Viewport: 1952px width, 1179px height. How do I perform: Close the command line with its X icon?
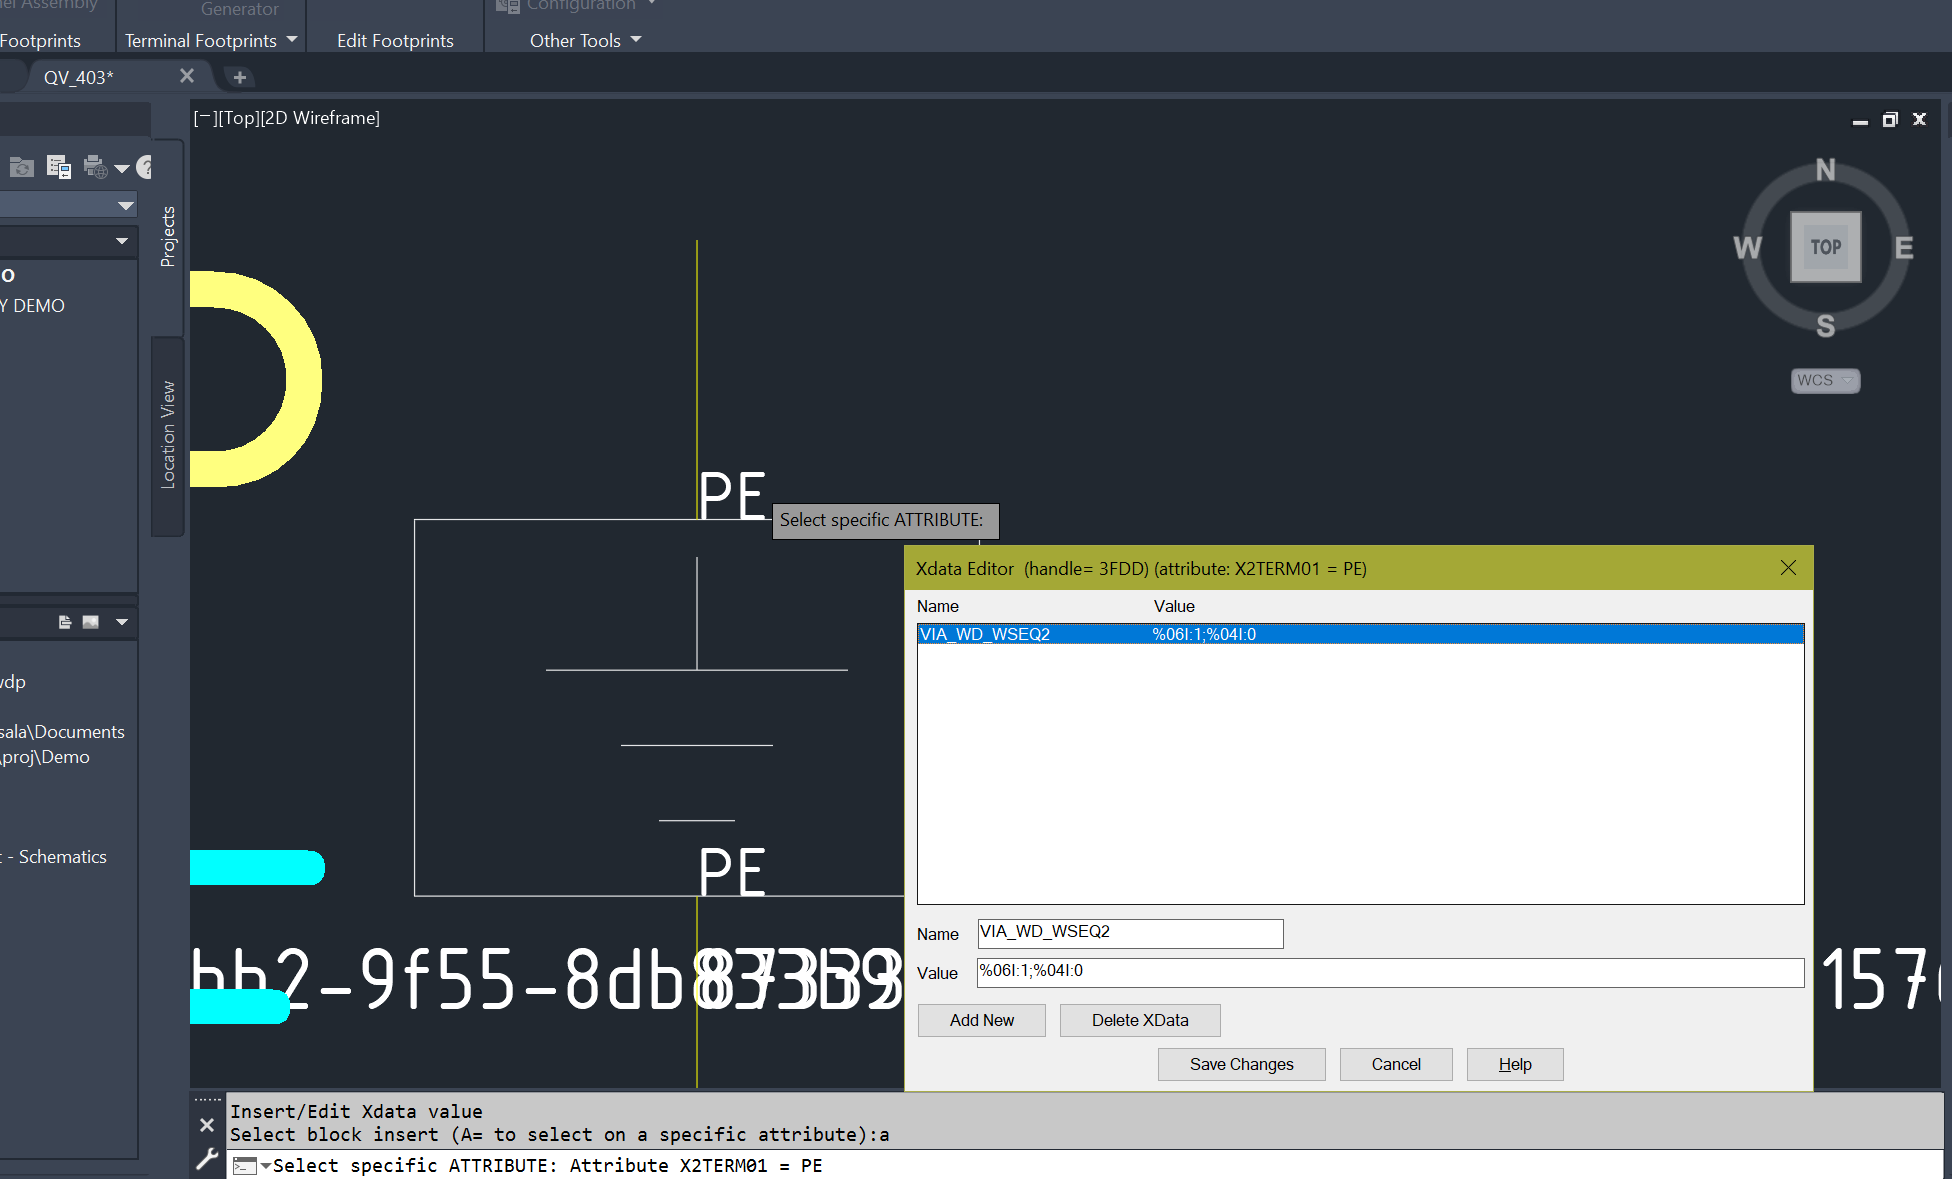pos(206,1124)
